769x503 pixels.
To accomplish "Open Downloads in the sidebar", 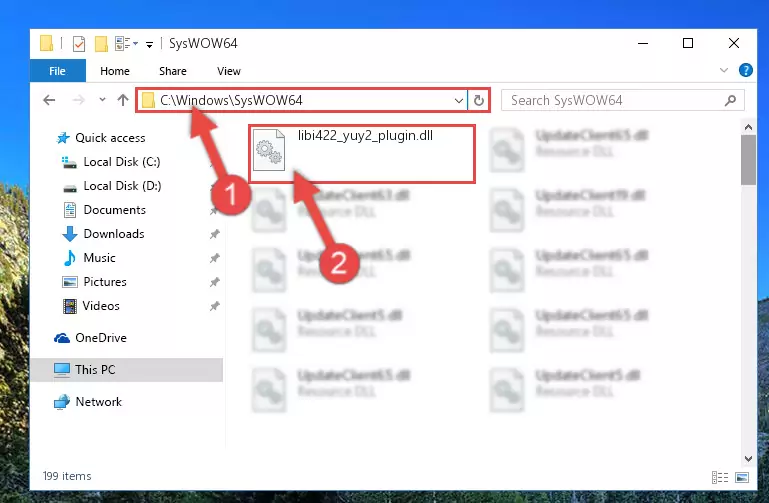I will 114,234.
